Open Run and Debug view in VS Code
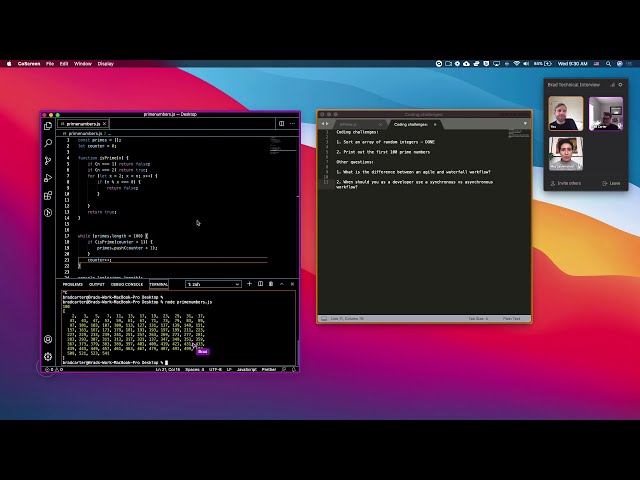 (48, 178)
